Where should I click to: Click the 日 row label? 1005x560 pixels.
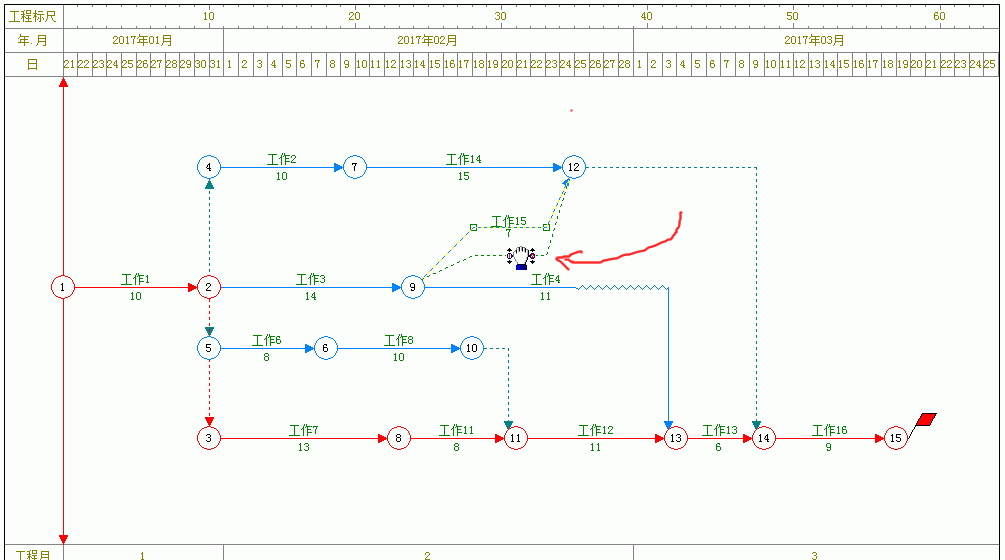[x=32, y=64]
